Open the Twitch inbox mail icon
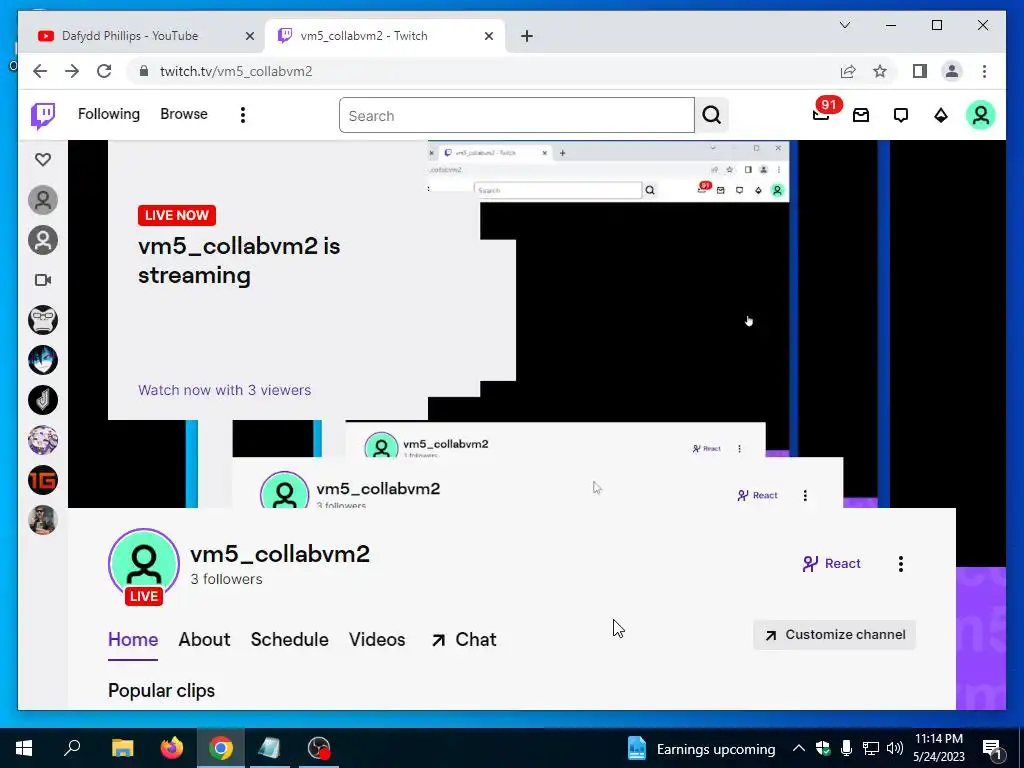 pyautogui.click(x=861, y=116)
